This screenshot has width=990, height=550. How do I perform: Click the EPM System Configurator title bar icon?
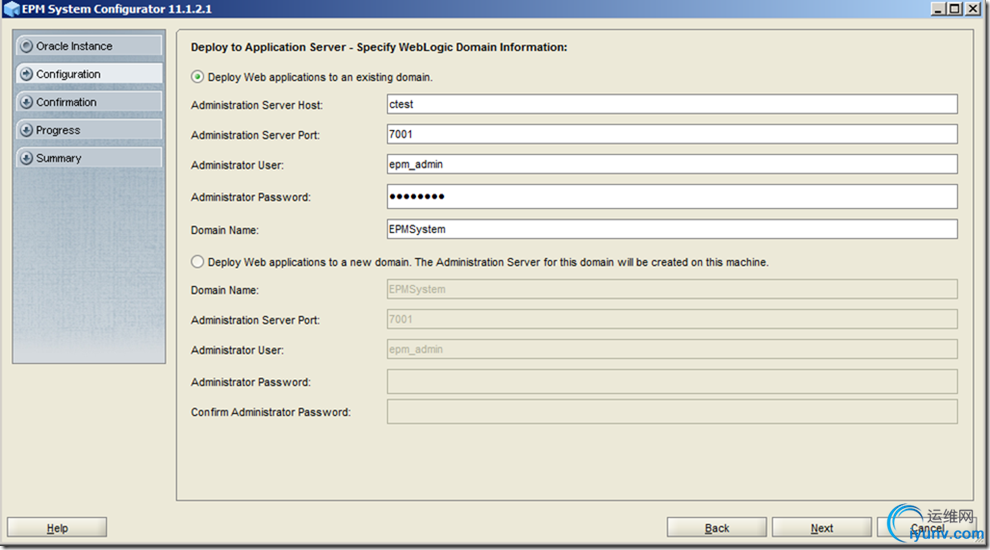coord(11,9)
